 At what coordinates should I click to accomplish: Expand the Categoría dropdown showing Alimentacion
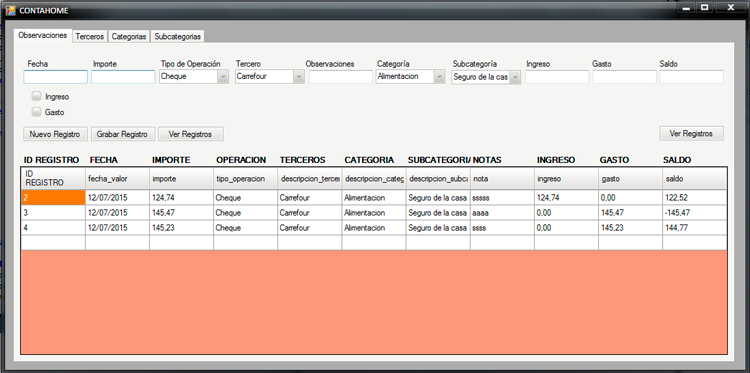pyautogui.click(x=439, y=77)
